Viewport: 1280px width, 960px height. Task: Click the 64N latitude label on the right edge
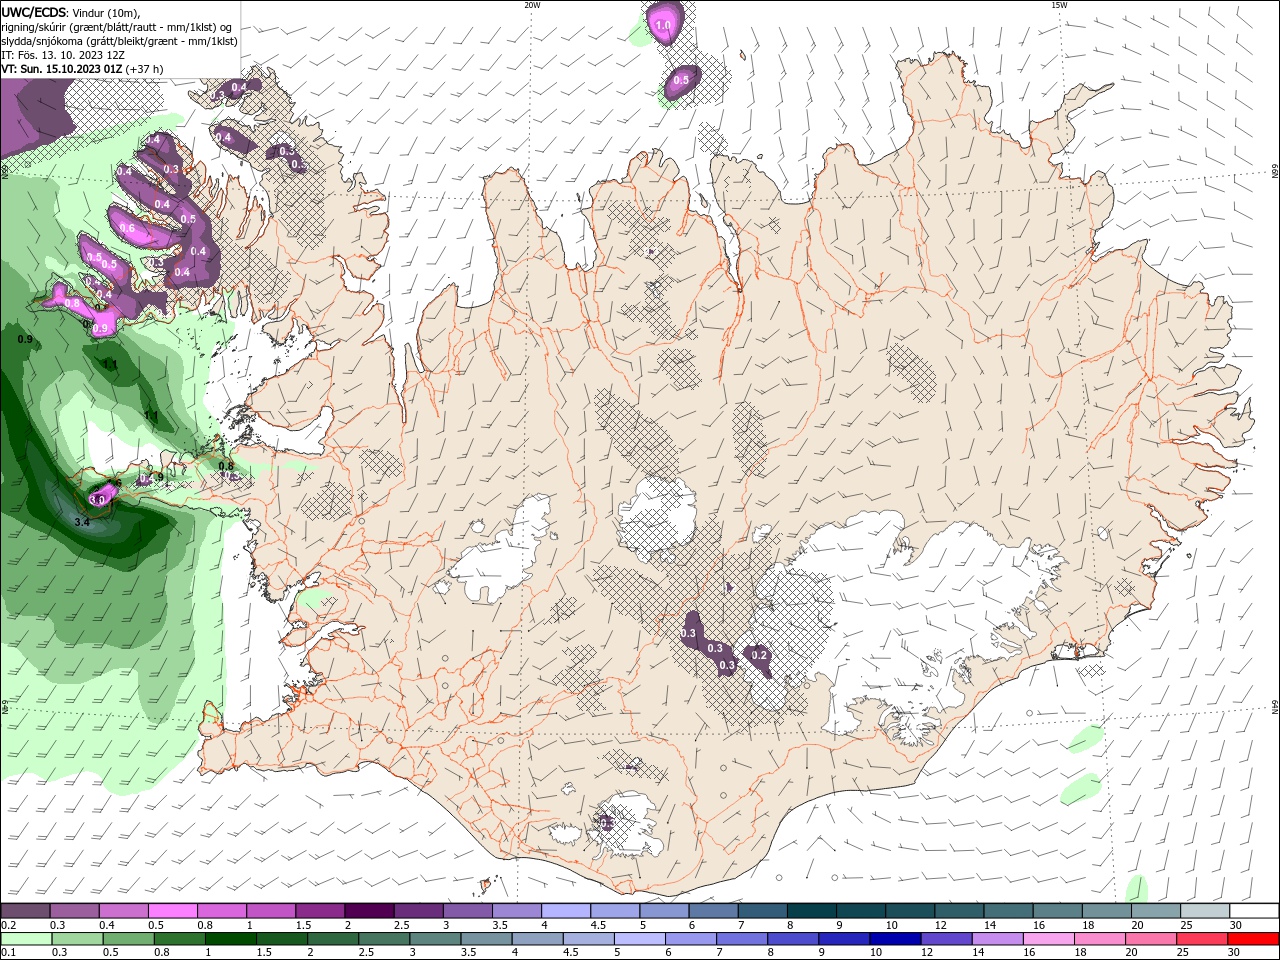tap(1275, 707)
